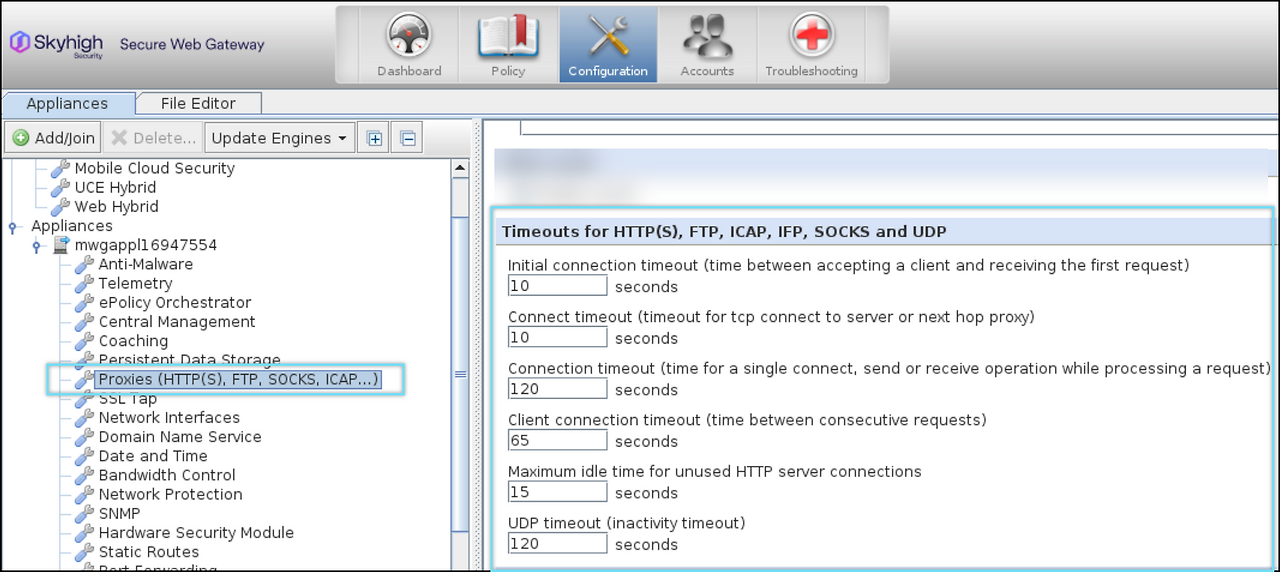Viewport: 1280px width, 572px height.
Task: Click the Connection timeout field showing 120
Action: pyautogui.click(x=558, y=389)
